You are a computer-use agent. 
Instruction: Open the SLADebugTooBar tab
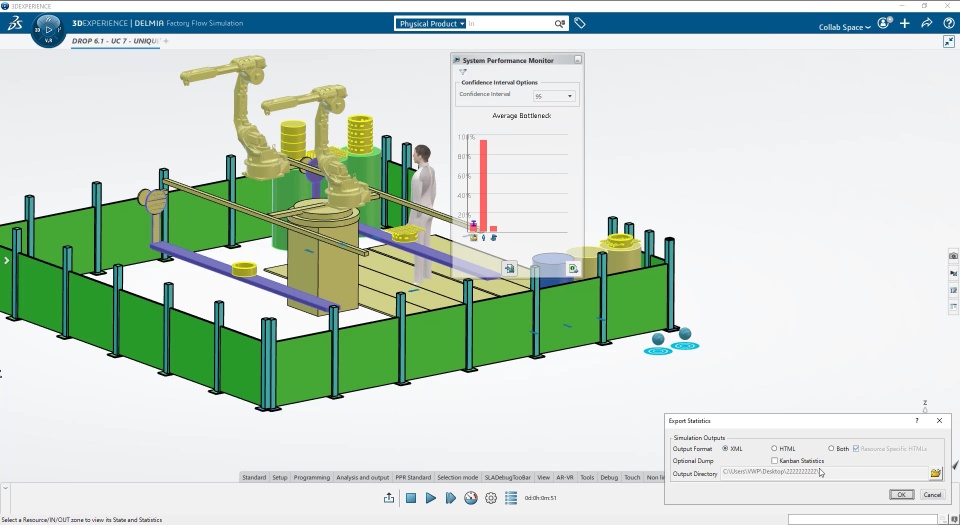click(508, 477)
